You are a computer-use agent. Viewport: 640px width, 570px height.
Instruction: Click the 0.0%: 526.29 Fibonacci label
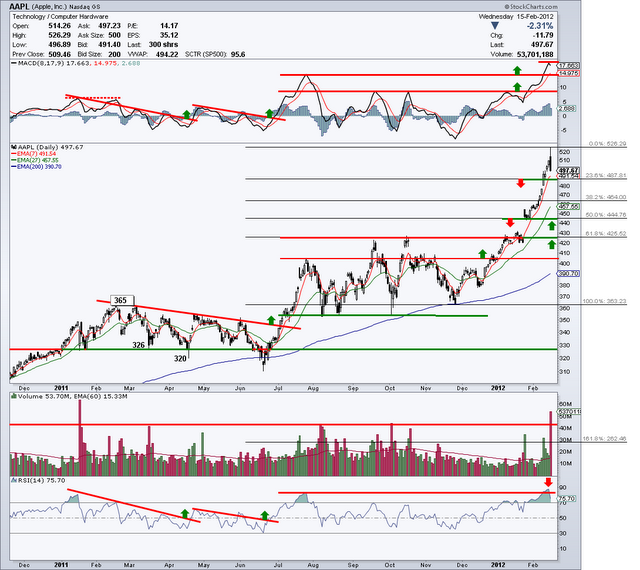[607, 143]
